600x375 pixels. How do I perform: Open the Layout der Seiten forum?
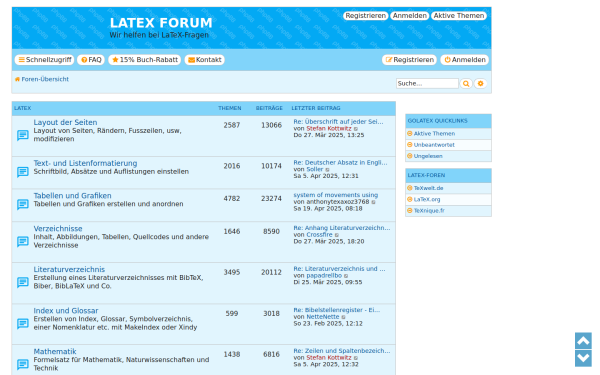(x=65, y=122)
